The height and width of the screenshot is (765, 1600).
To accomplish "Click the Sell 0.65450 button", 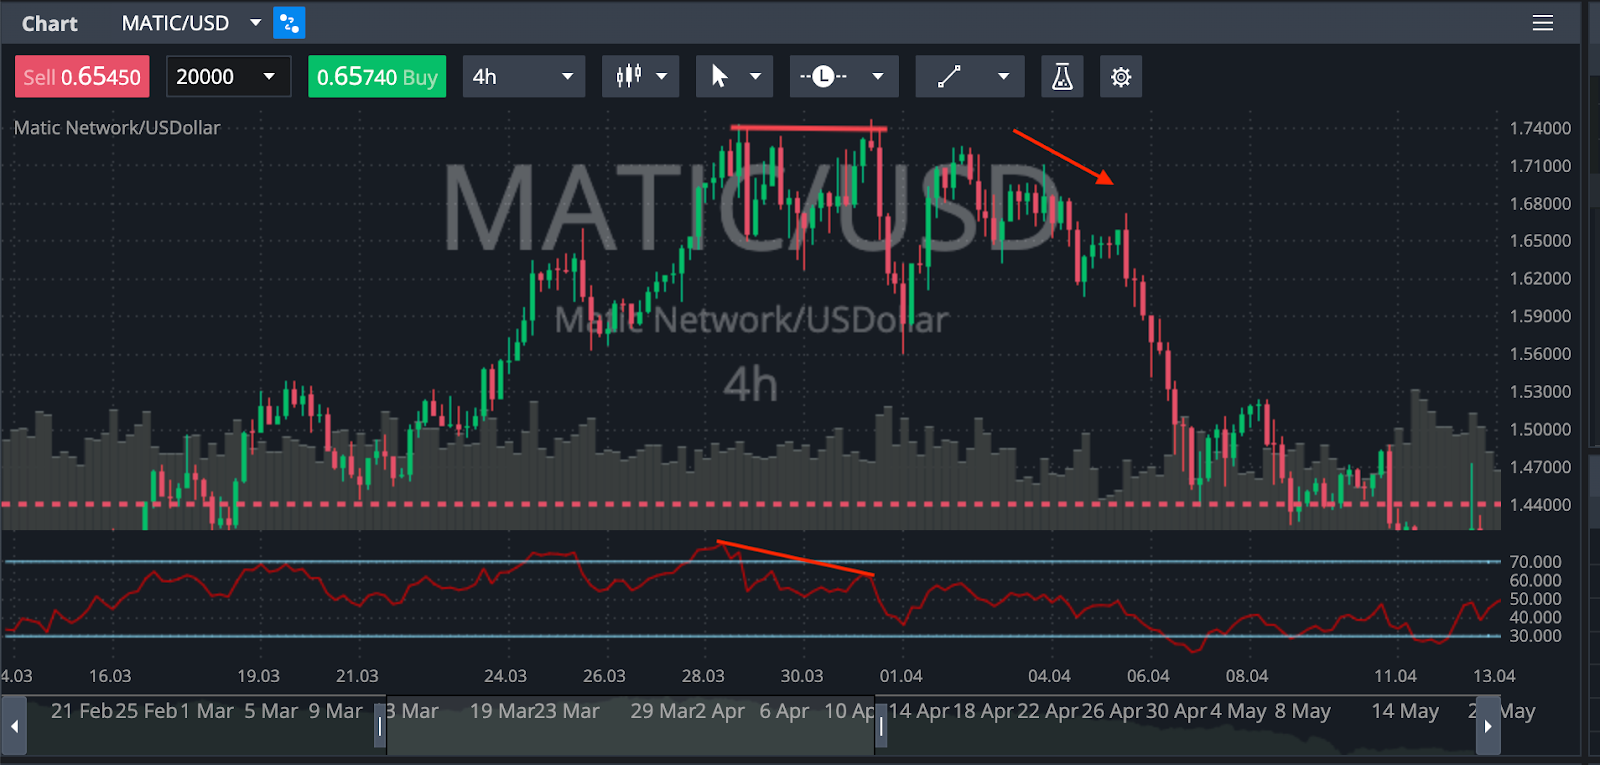I will pyautogui.click(x=82, y=77).
